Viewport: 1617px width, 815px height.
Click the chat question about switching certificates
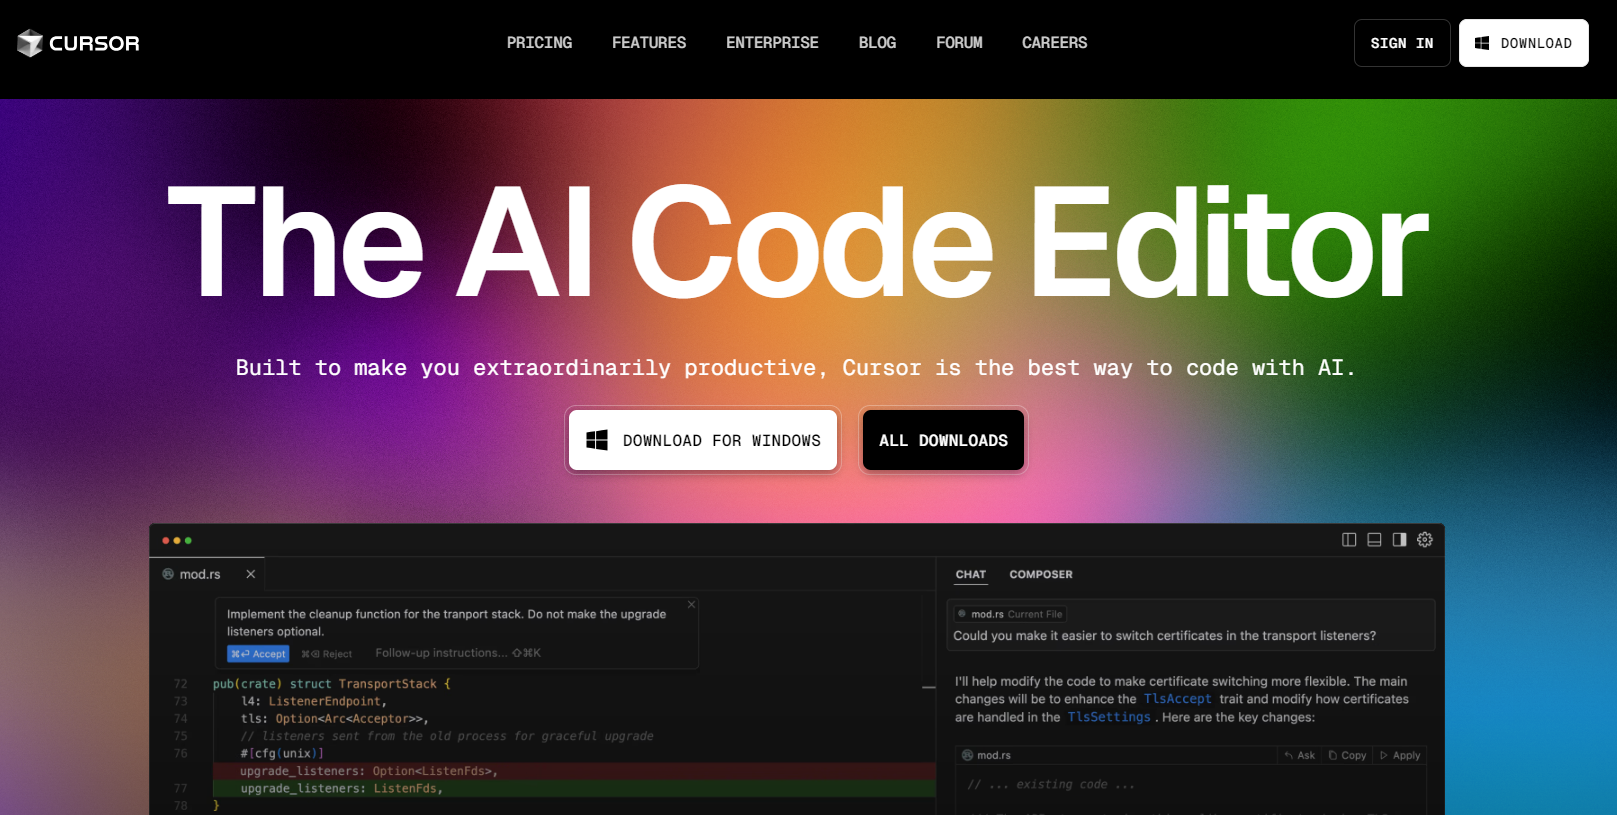tap(1165, 636)
